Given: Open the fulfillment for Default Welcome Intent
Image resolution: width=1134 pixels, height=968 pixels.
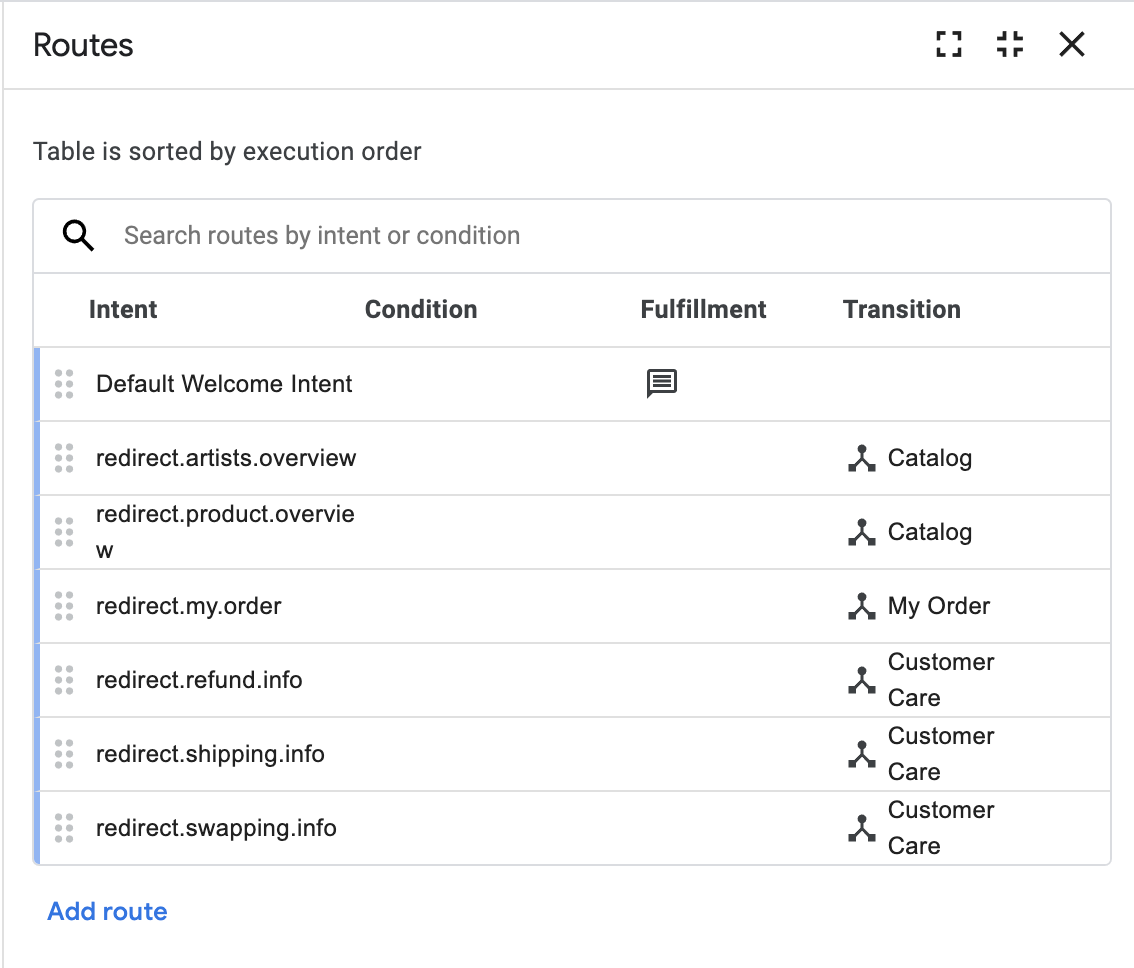Looking at the screenshot, I should pos(662,383).
